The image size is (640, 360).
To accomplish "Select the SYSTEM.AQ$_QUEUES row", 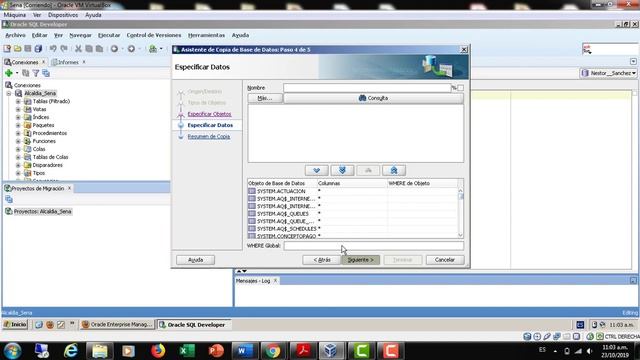I will pyautogui.click(x=353, y=213).
